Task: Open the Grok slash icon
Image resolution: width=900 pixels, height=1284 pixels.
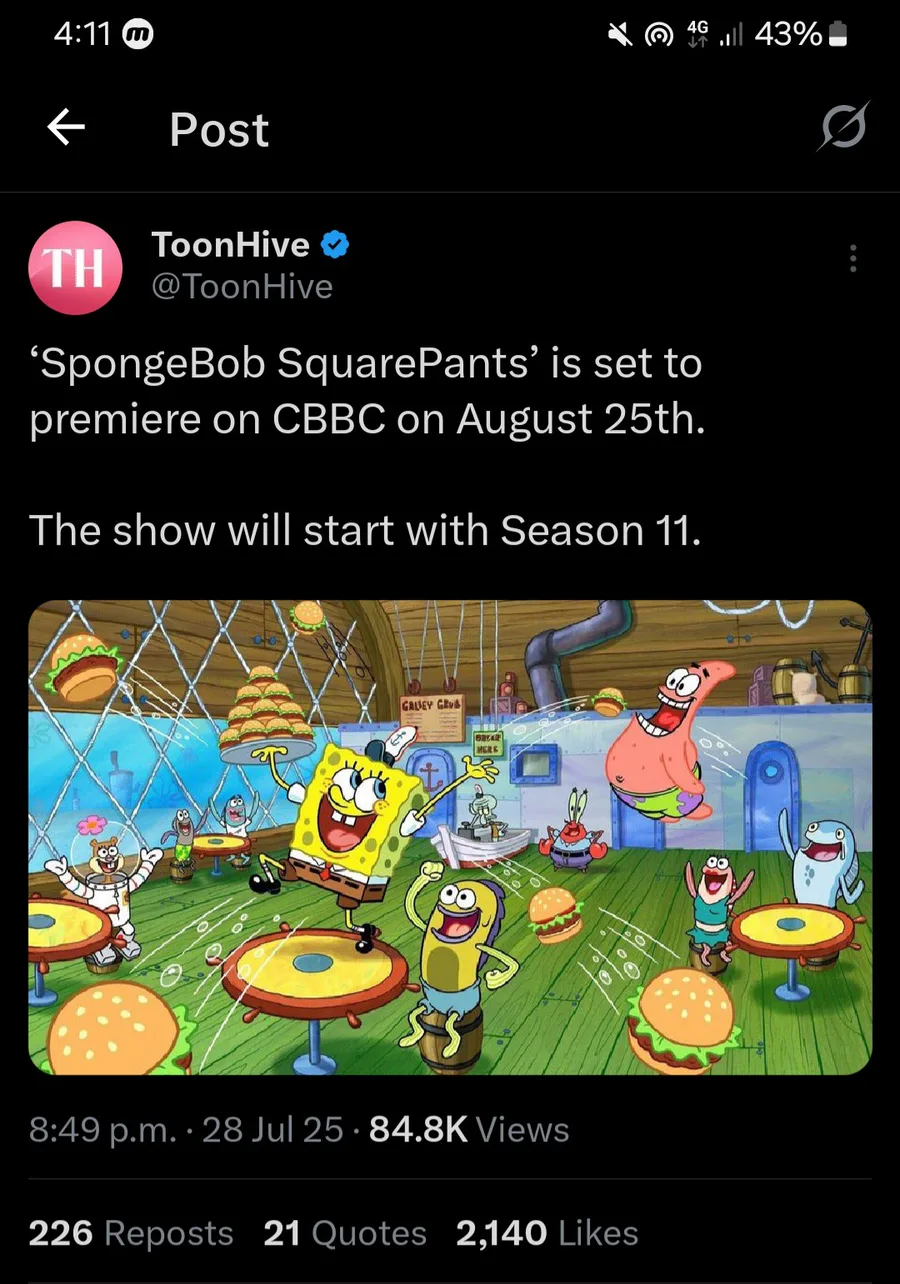Action: [843, 127]
